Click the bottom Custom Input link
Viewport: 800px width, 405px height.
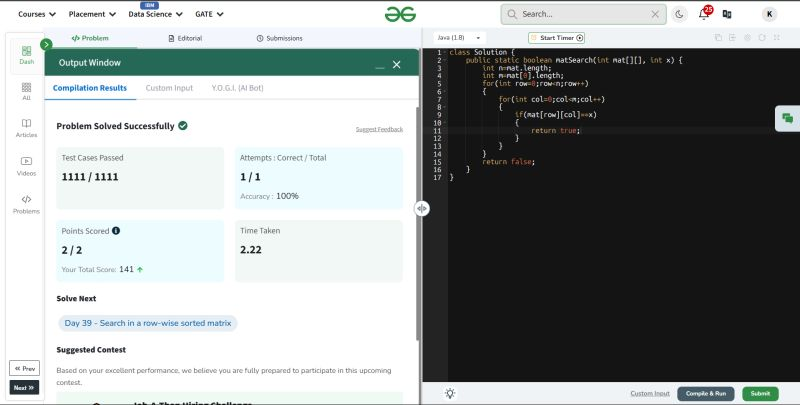coord(650,393)
